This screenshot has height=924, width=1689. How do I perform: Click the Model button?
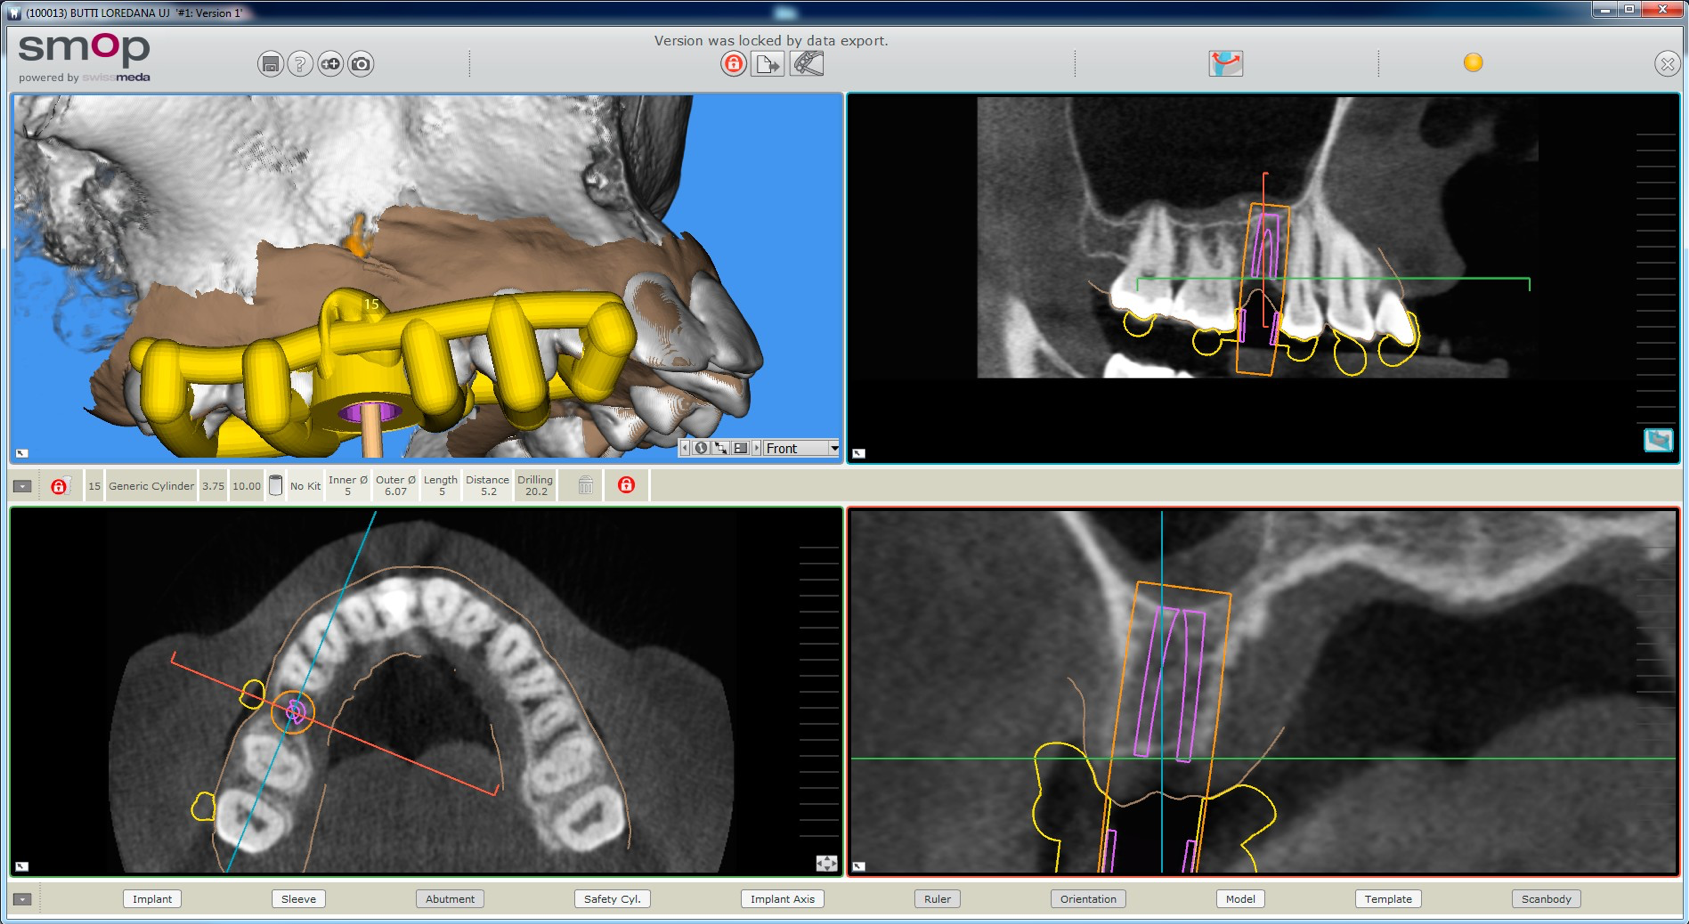(x=1240, y=899)
